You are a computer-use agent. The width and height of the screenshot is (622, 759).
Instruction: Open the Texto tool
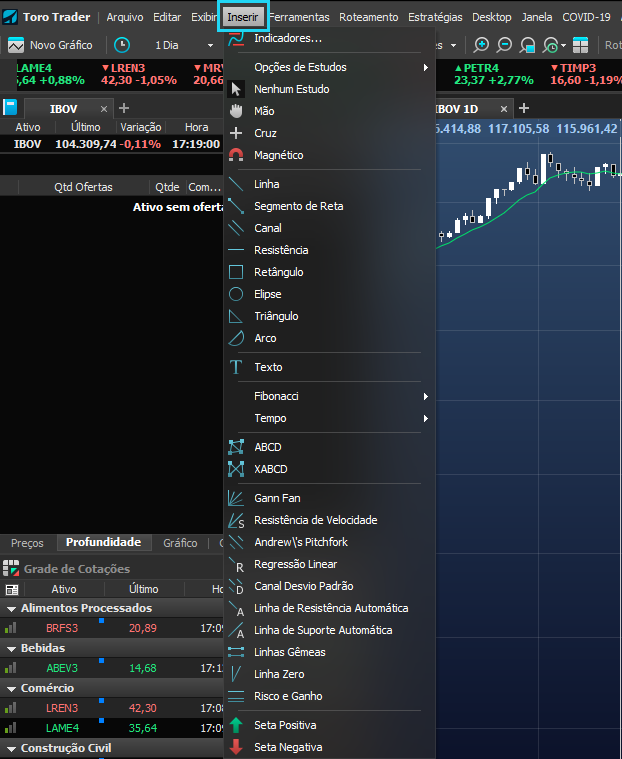(x=329, y=367)
